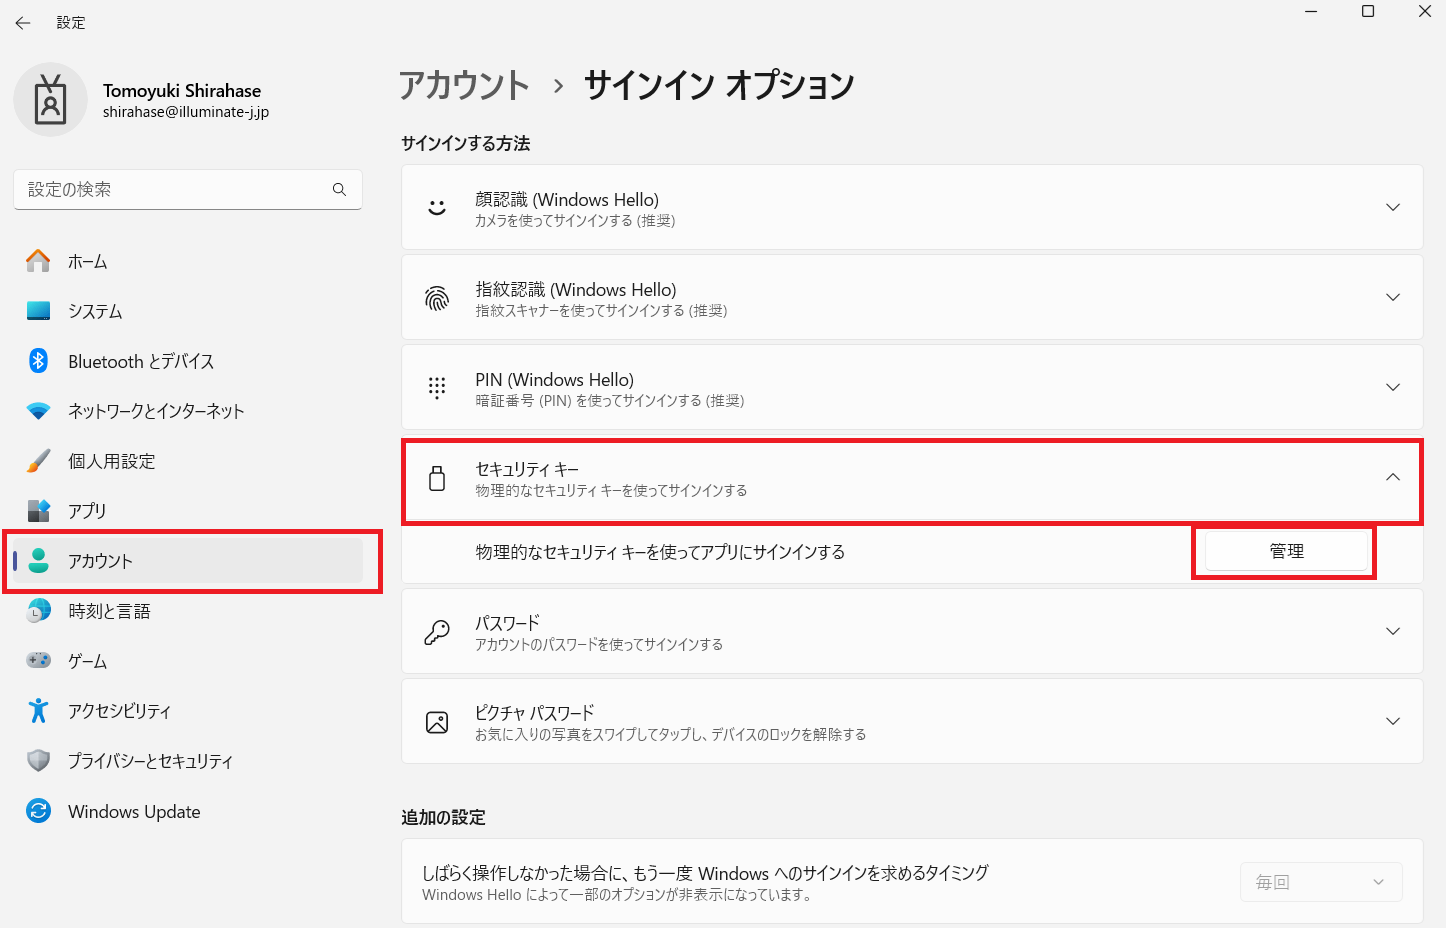Open Windows Update settings page
Image resolution: width=1446 pixels, height=928 pixels.
point(188,811)
